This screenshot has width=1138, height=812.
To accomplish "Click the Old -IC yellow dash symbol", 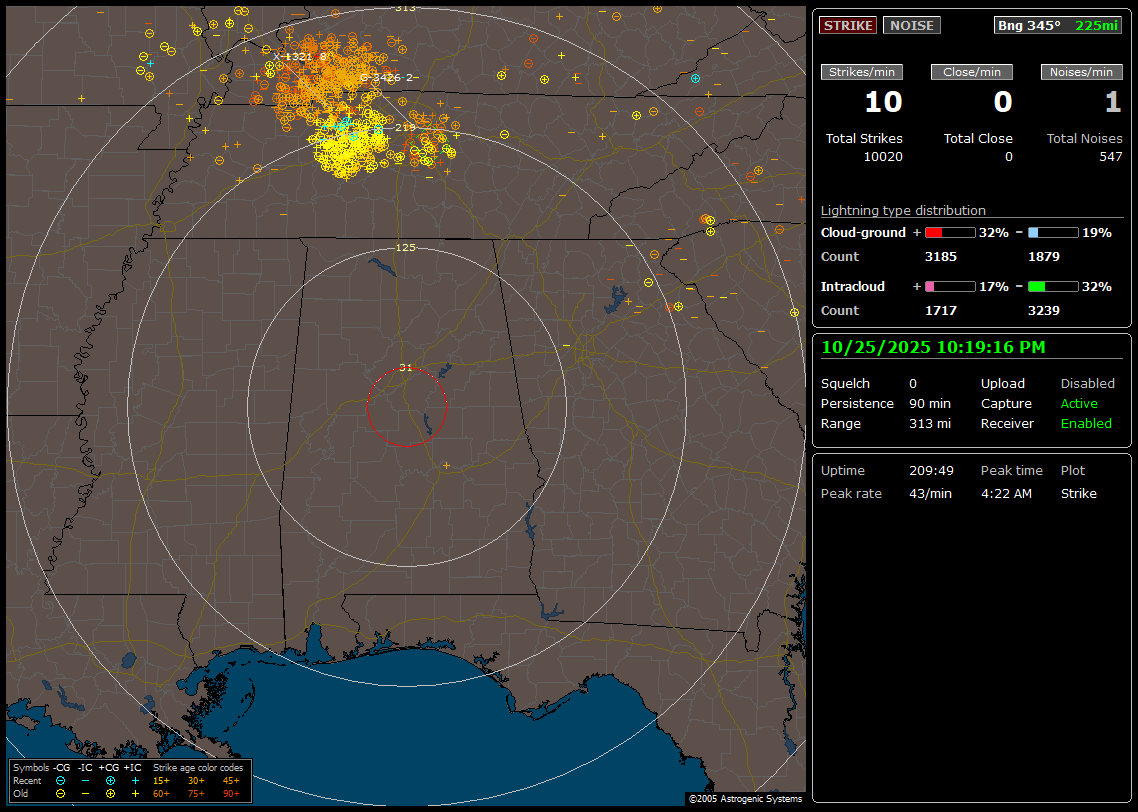I will click(x=85, y=793).
